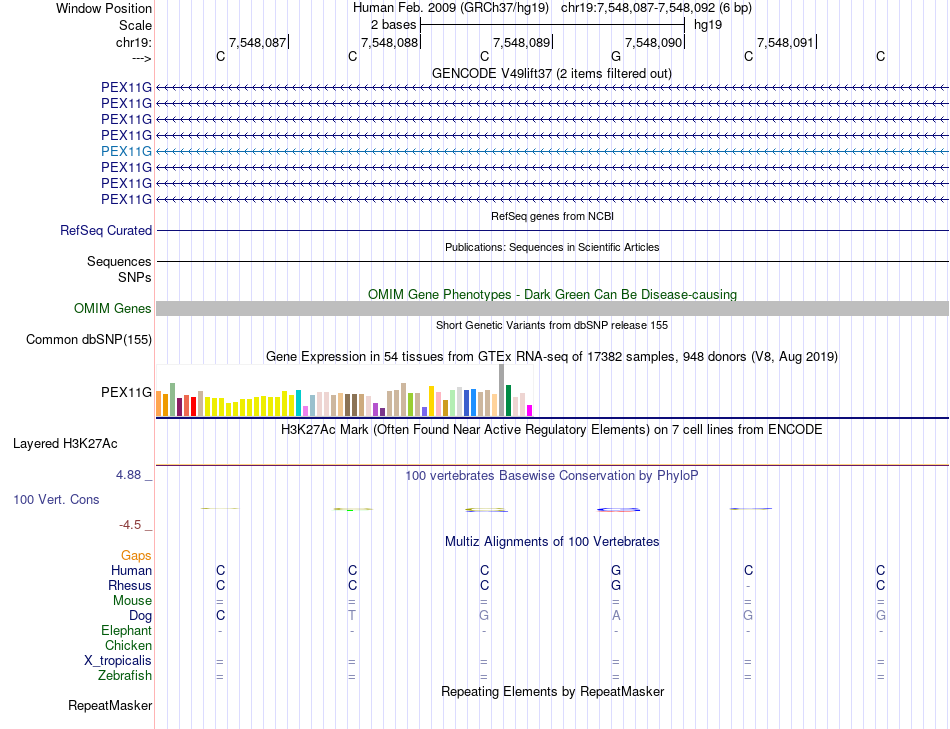950x729 pixels.
Task: Click the 2 bases scale text
Action: click(x=394, y=25)
